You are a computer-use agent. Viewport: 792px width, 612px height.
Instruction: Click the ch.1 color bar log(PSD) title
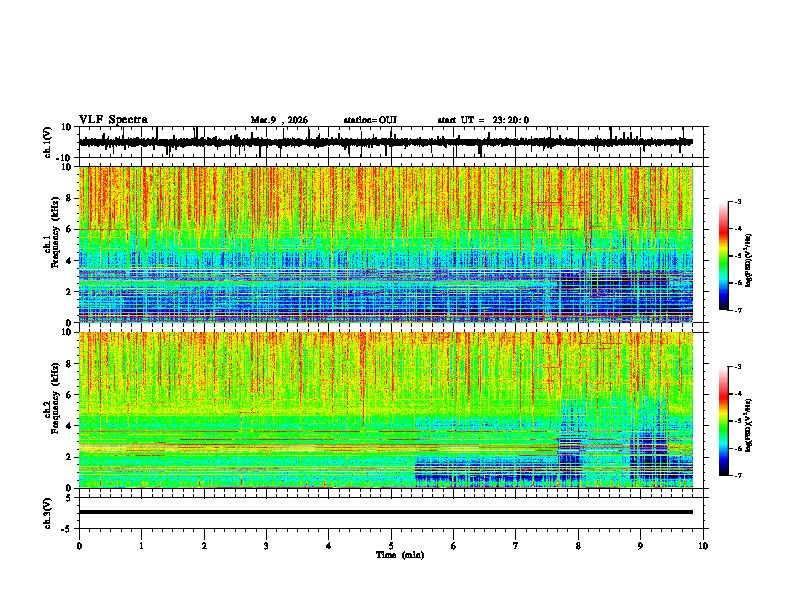[749, 261]
